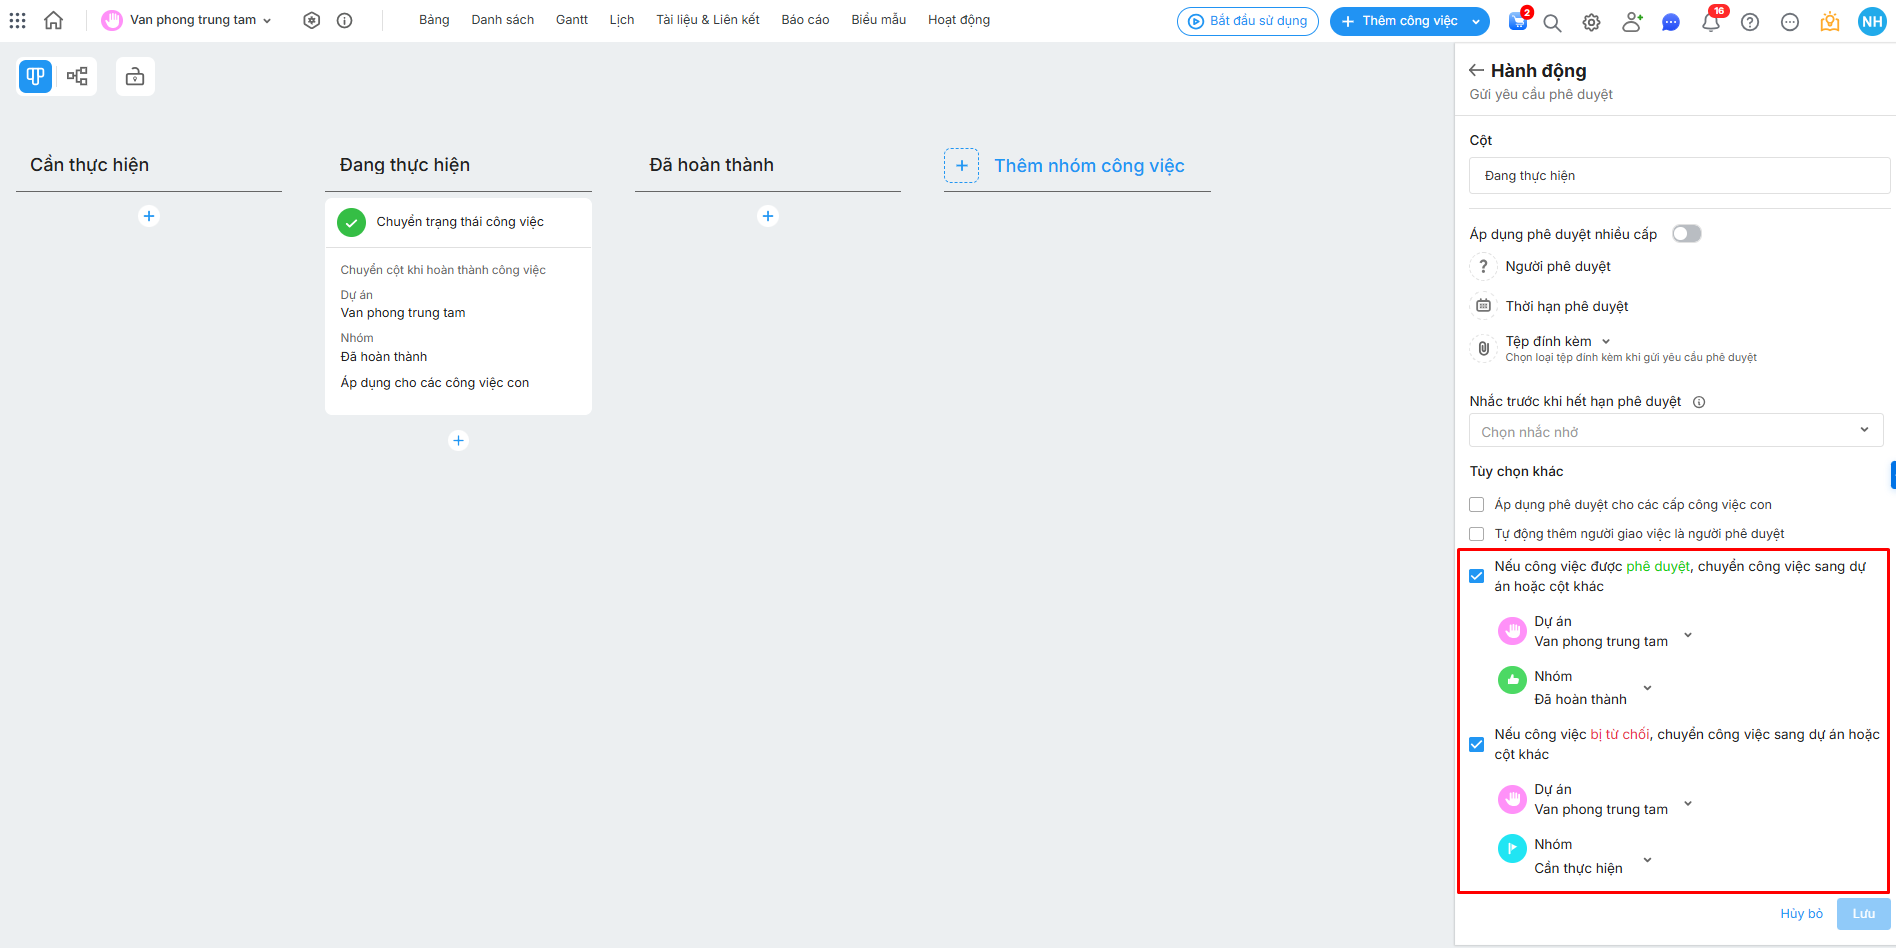Open project settings hexagon icon
1896x948 pixels.
(312, 20)
